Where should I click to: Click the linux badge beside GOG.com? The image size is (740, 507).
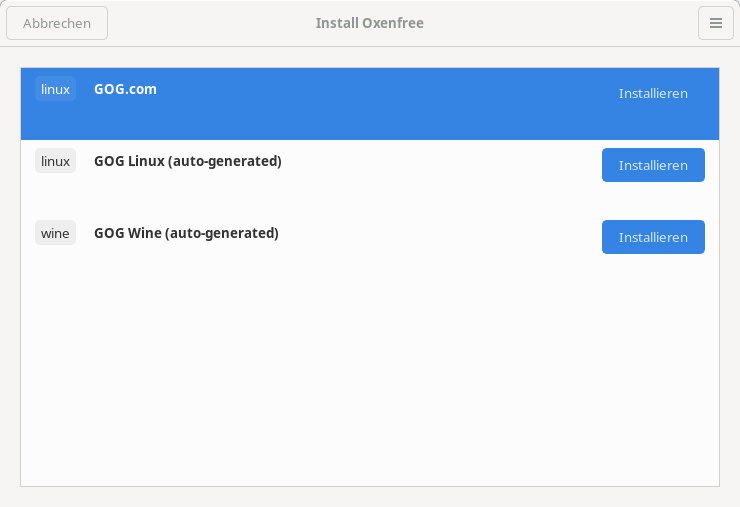[55, 89]
